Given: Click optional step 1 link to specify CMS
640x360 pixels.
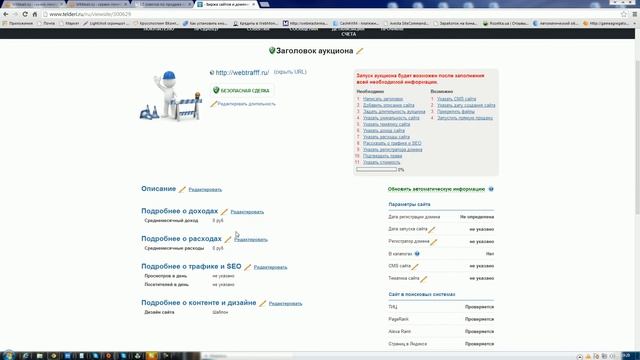Looking at the screenshot, I should (x=456, y=99).
